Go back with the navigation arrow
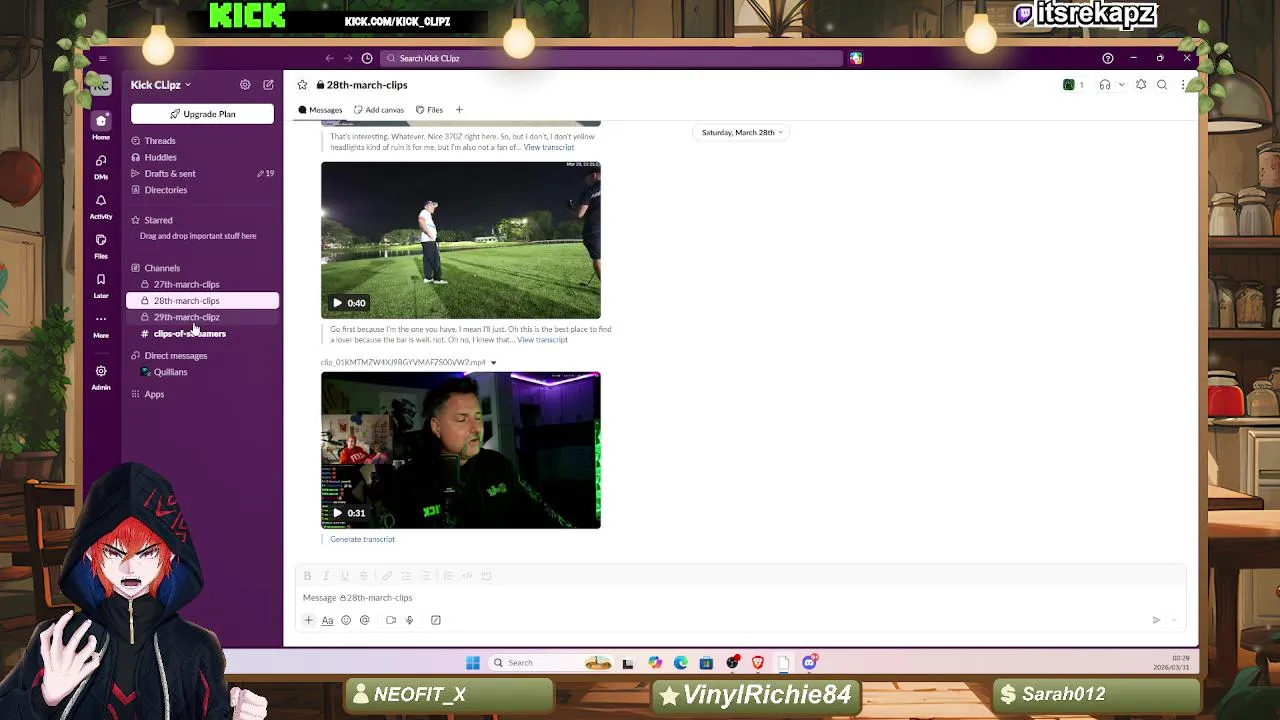 329,58
